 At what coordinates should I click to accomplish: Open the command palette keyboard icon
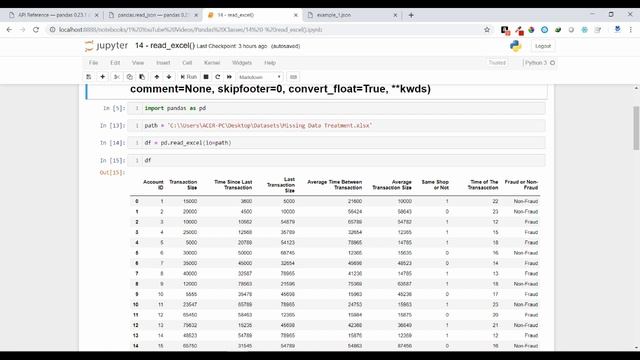[293, 77]
